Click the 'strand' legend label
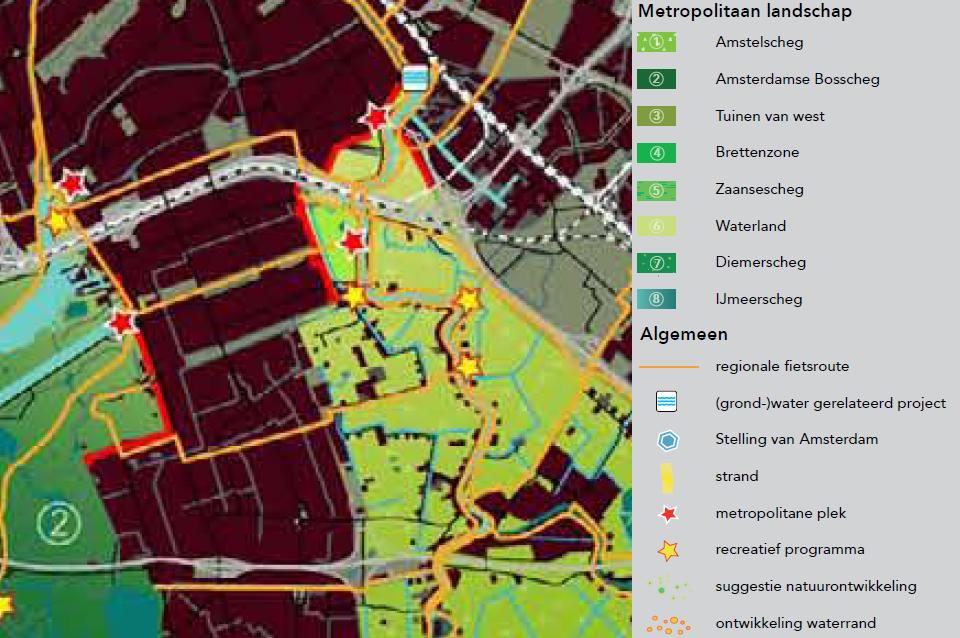The width and height of the screenshot is (960, 638). 737,476
